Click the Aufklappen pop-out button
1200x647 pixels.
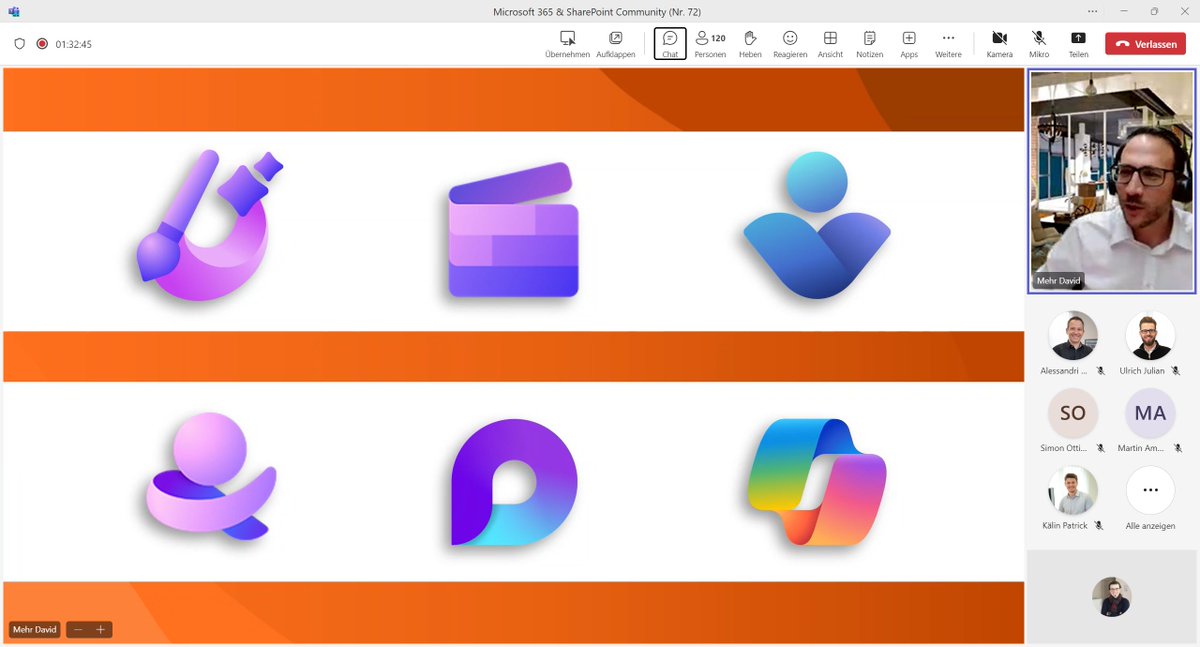click(x=615, y=44)
